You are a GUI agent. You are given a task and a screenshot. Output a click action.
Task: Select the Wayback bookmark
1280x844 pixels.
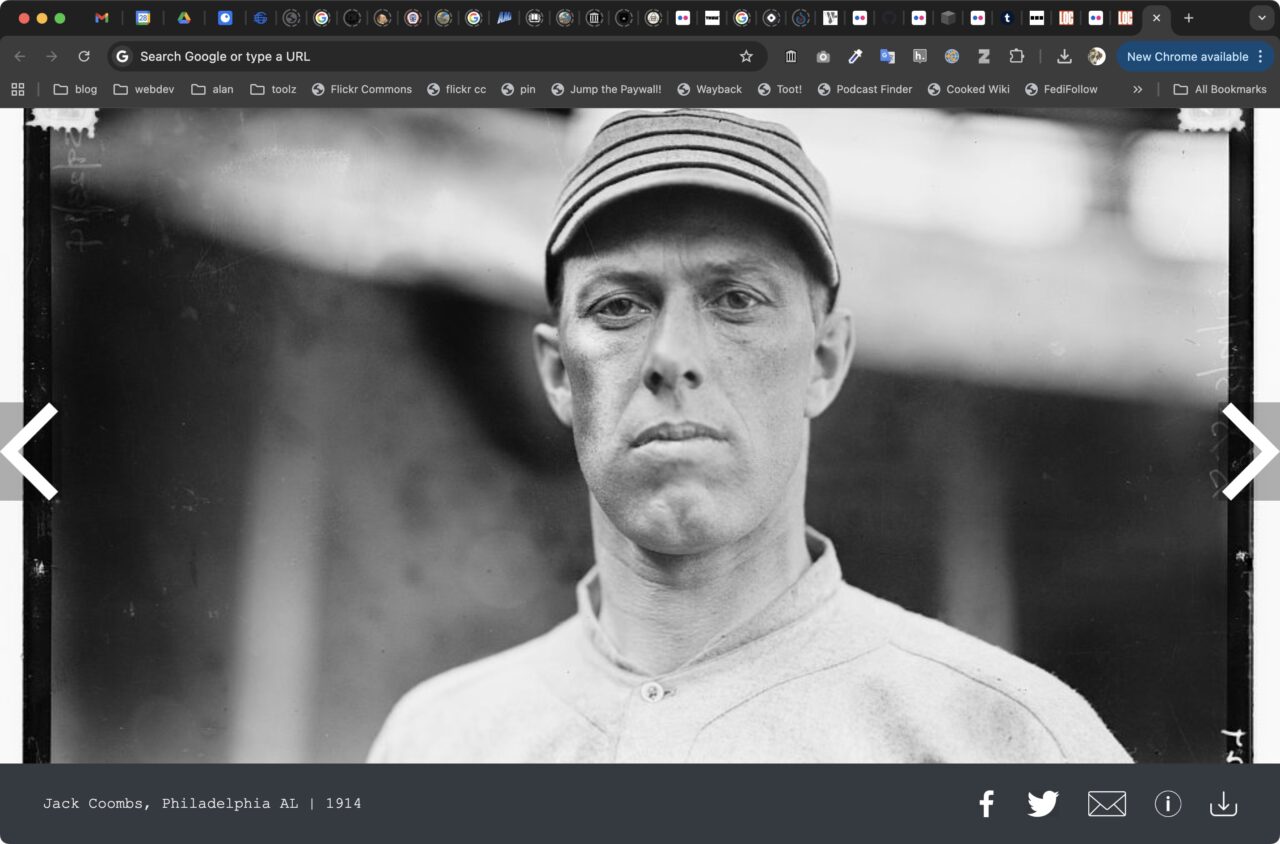tap(711, 89)
